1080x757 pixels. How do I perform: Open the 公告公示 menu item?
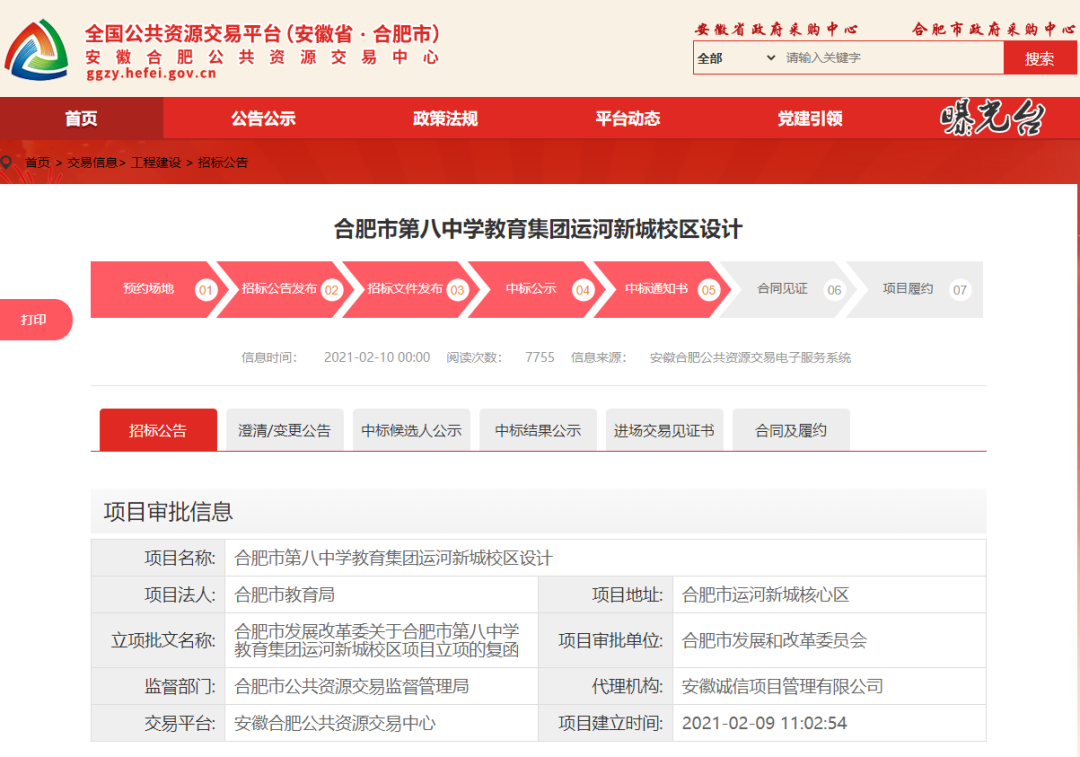263,117
